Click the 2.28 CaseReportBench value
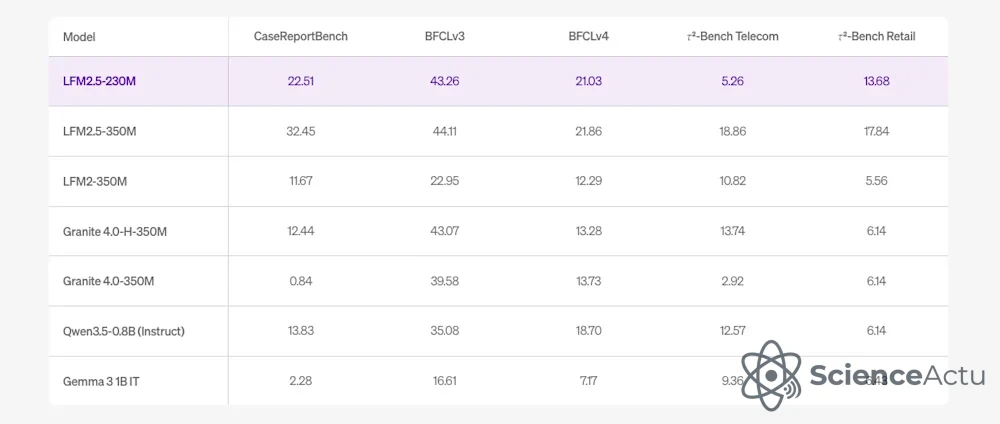1000x424 pixels. pyautogui.click(x=301, y=381)
